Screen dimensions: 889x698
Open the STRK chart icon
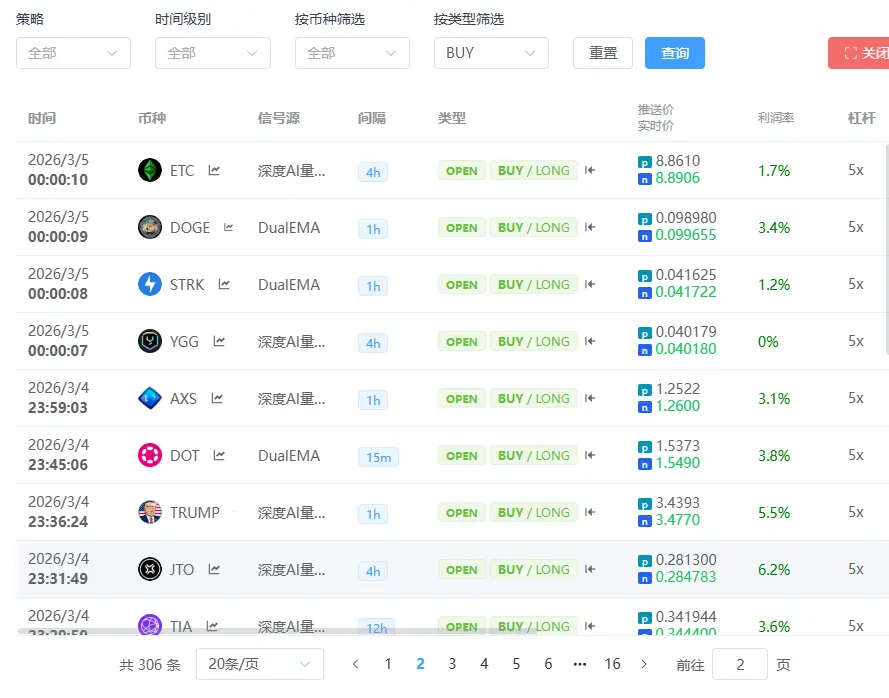tap(224, 284)
